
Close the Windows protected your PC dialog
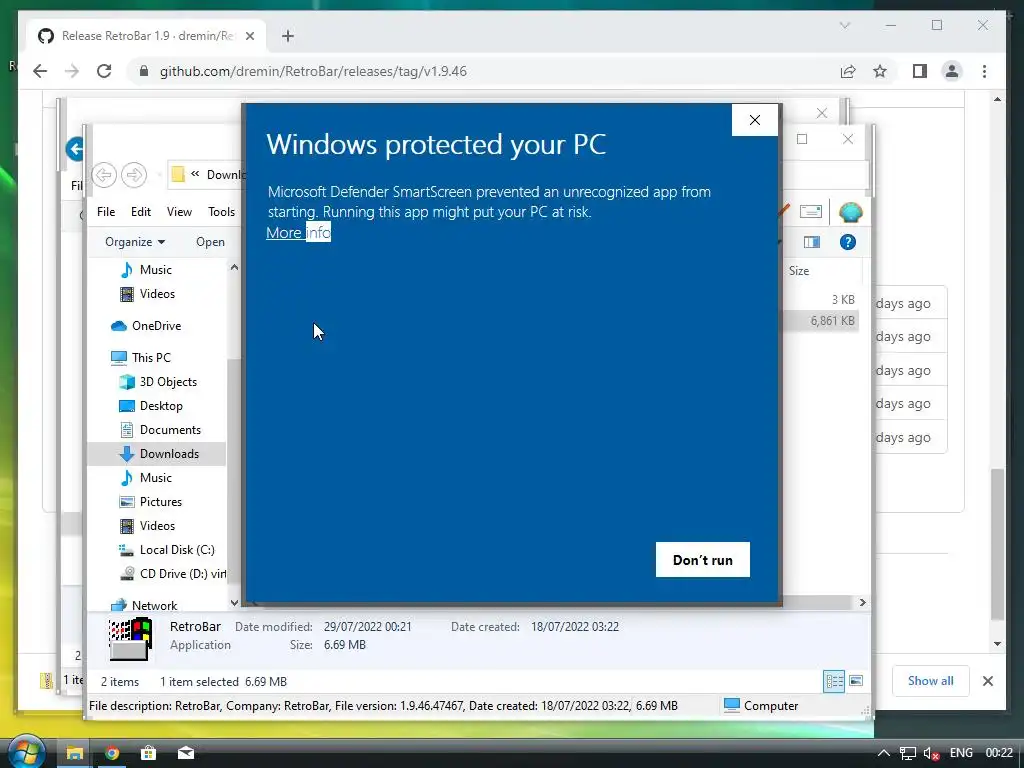tap(755, 120)
